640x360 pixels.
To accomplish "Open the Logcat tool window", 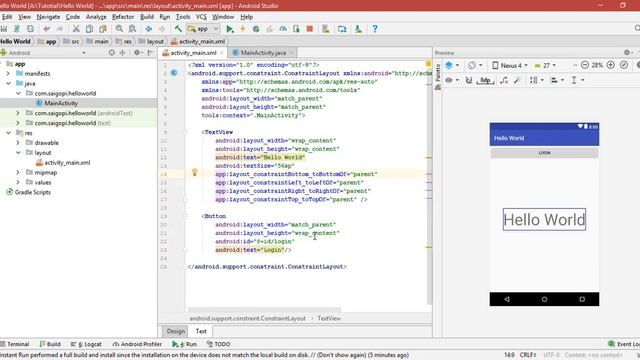I will tap(86, 344).
